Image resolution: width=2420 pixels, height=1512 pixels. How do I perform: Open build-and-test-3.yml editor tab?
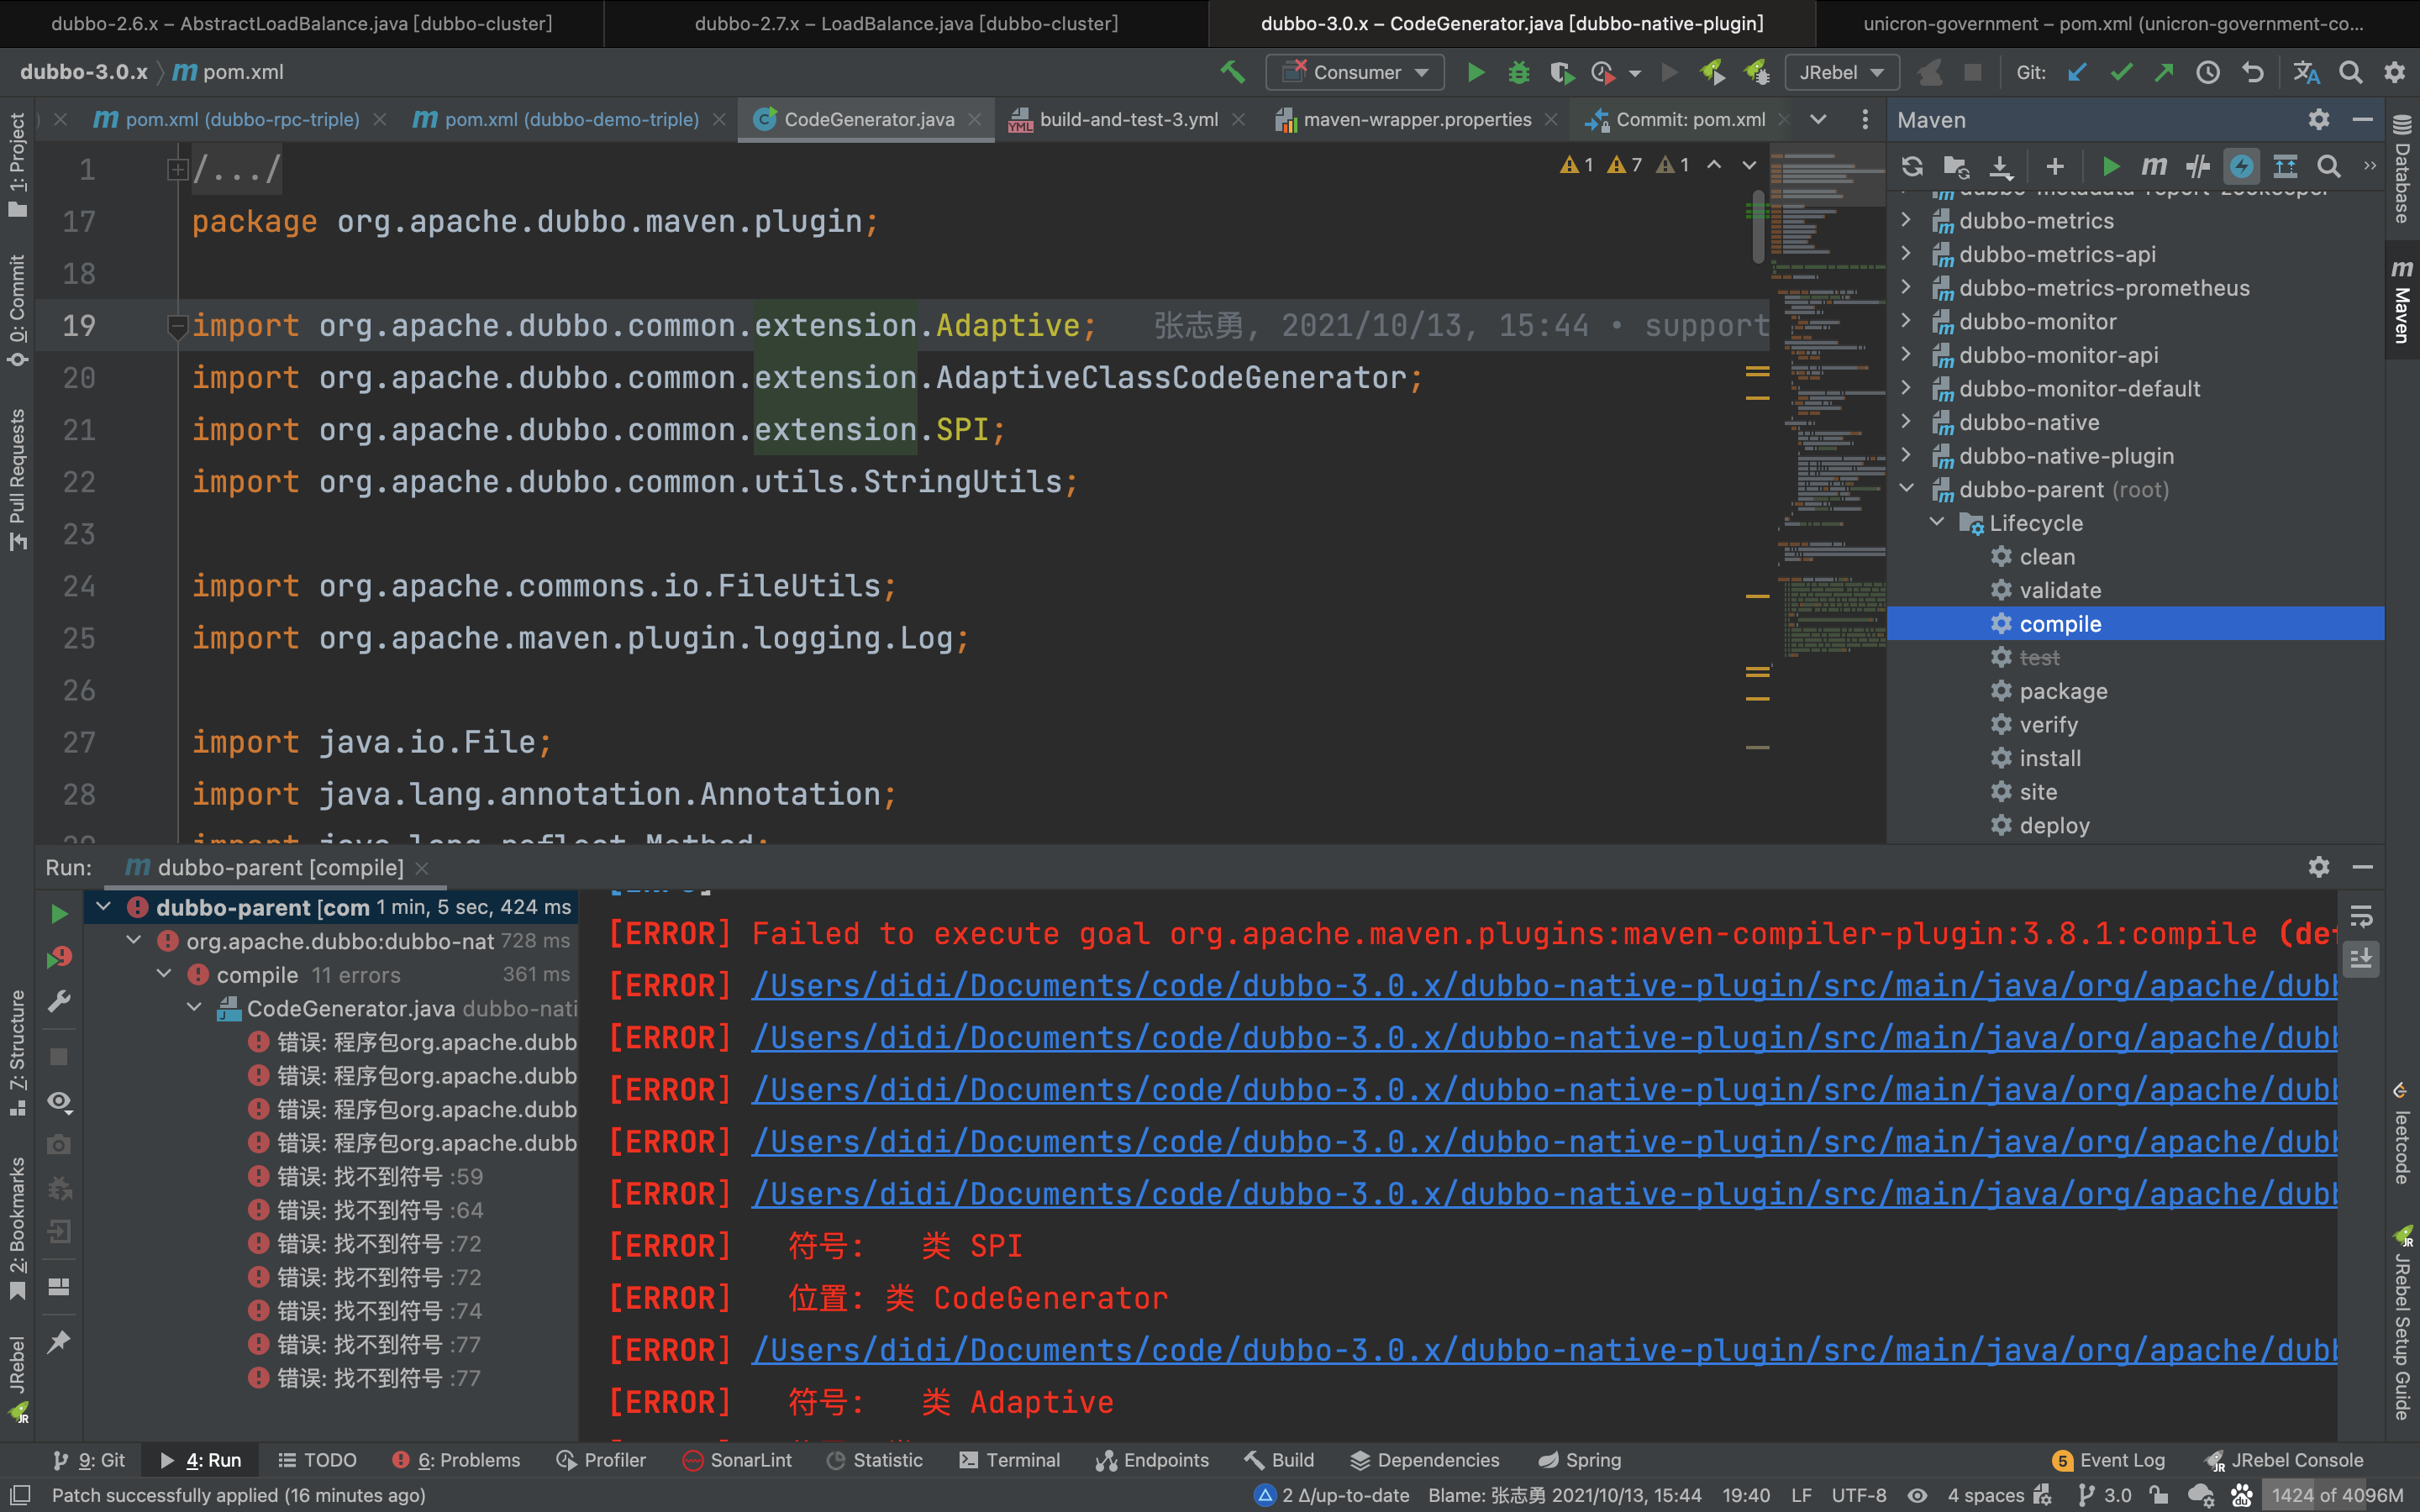[1128, 119]
